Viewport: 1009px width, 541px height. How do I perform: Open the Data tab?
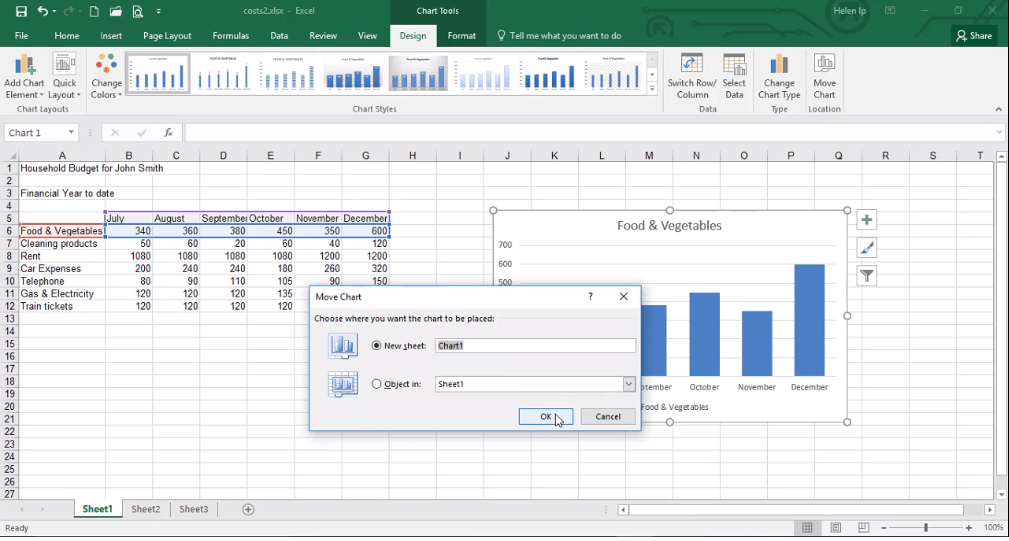(279, 36)
